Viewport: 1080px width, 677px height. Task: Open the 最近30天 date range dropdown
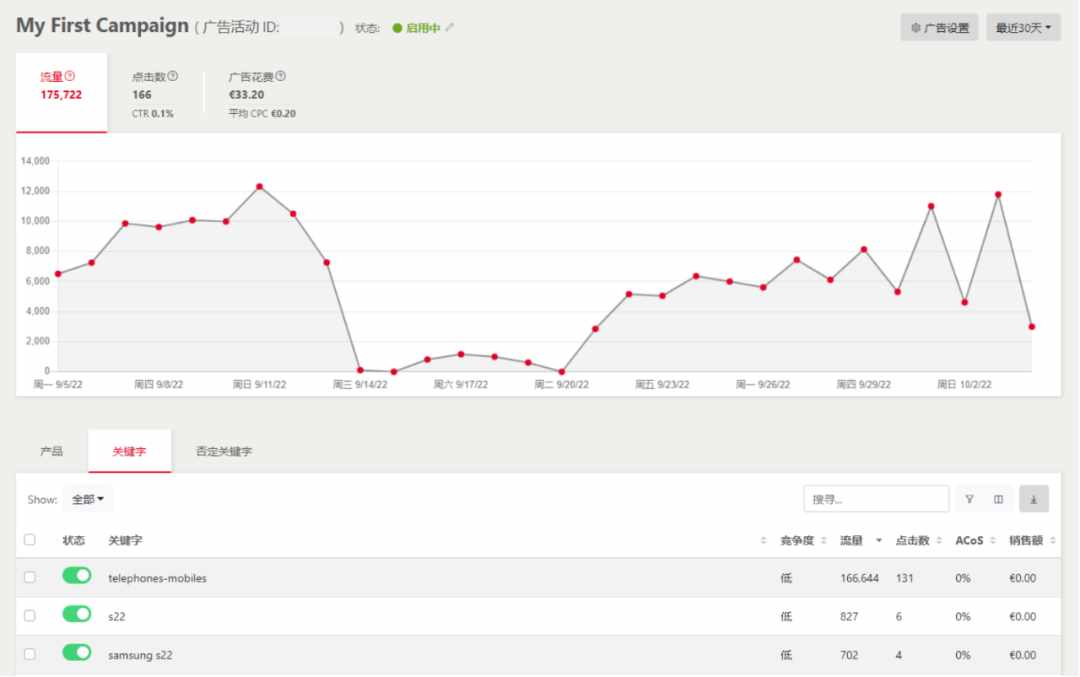(x=1023, y=28)
